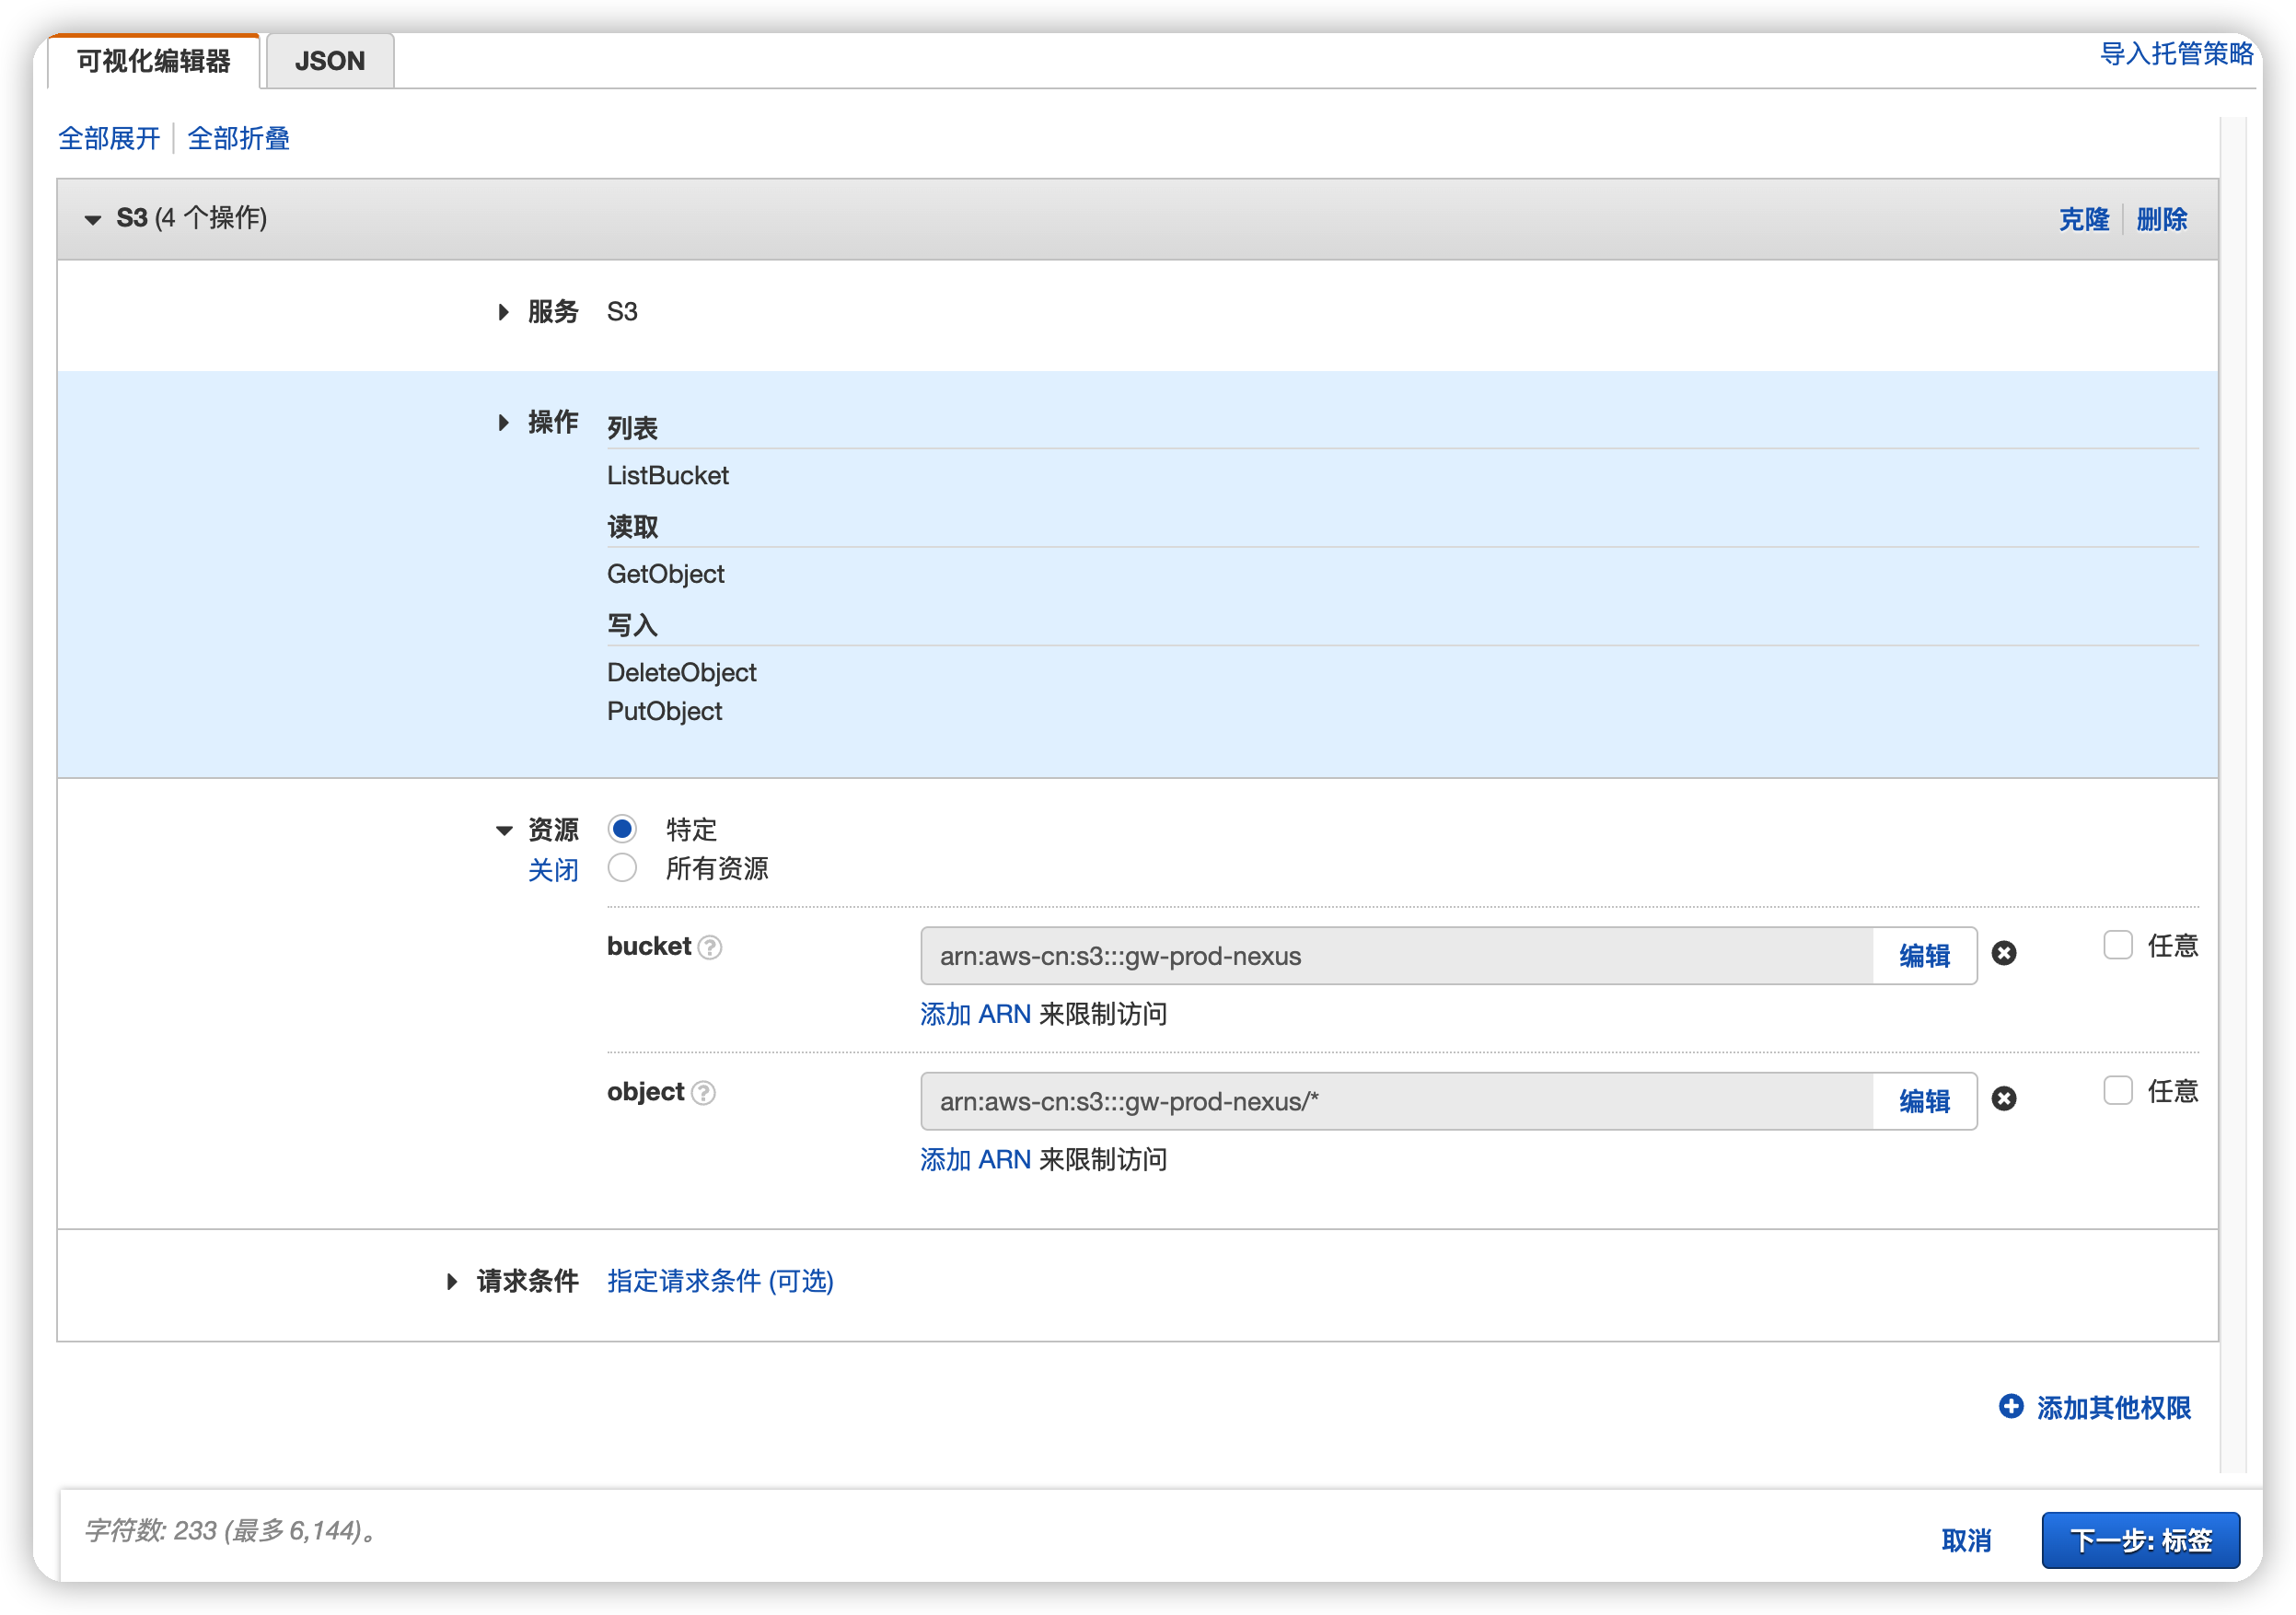This screenshot has height=1615, width=2296.
Task: Click the help icon next to bucket
Action: pyautogui.click(x=710, y=947)
